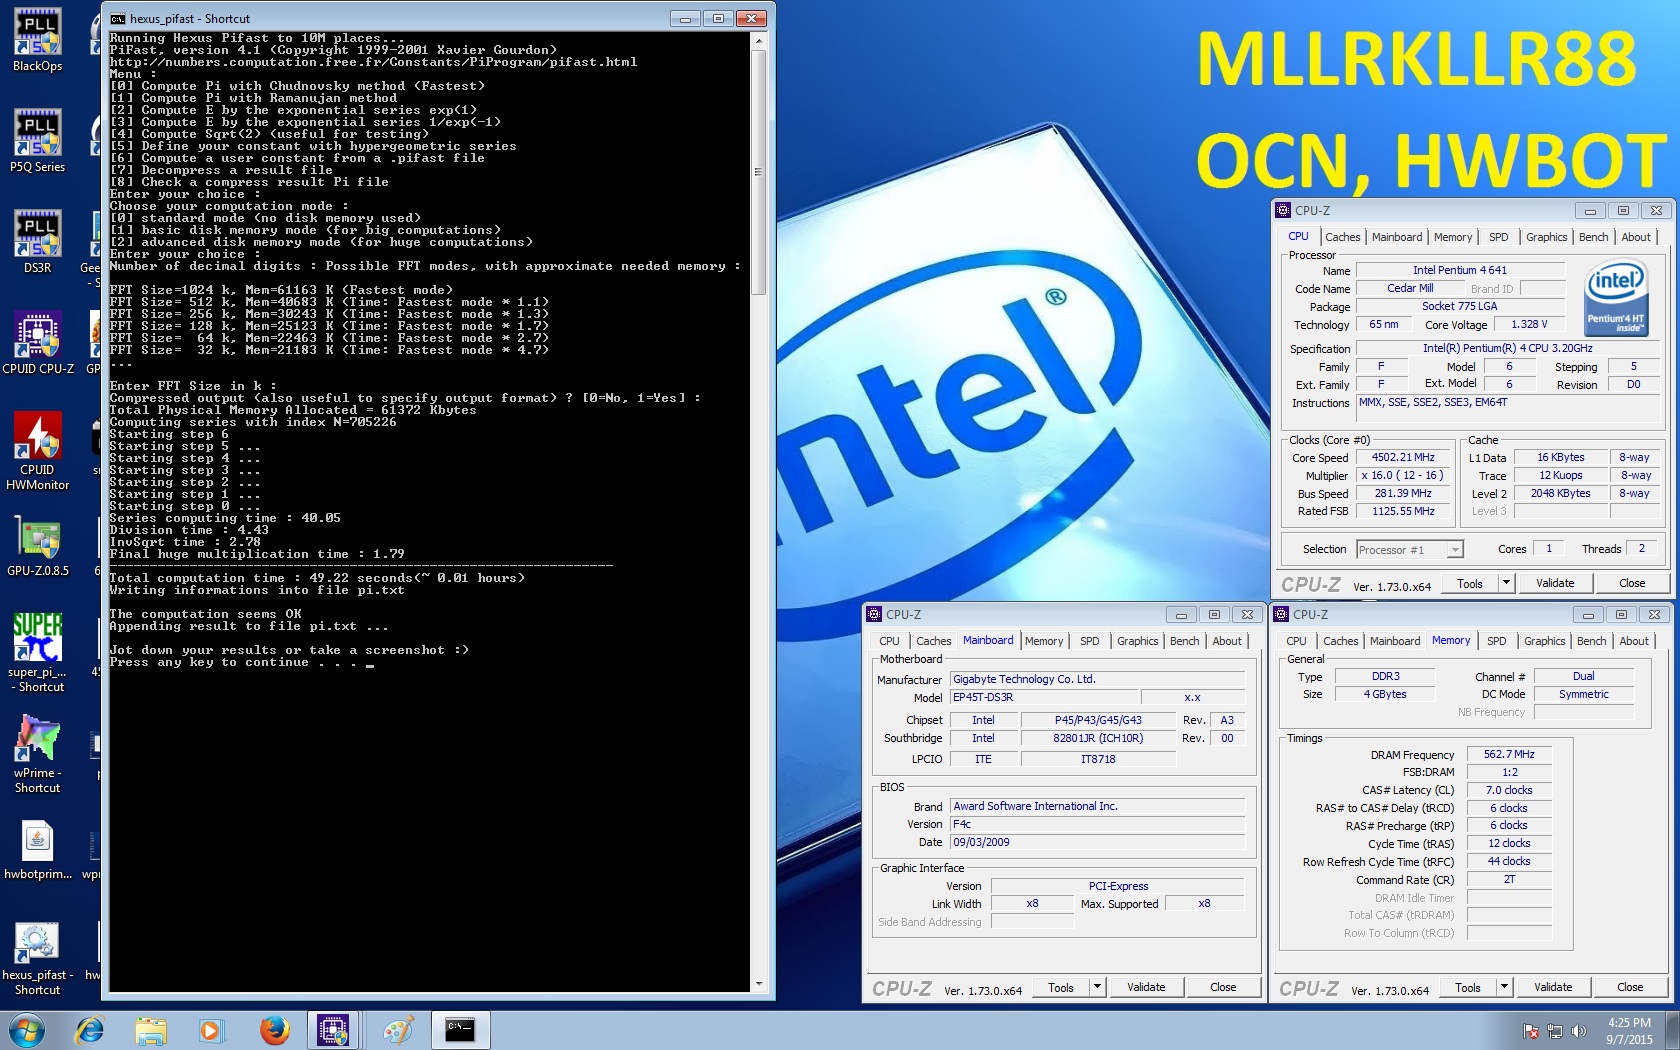
Task: Open the BlackOps desktop shortcut
Action: coord(37,40)
